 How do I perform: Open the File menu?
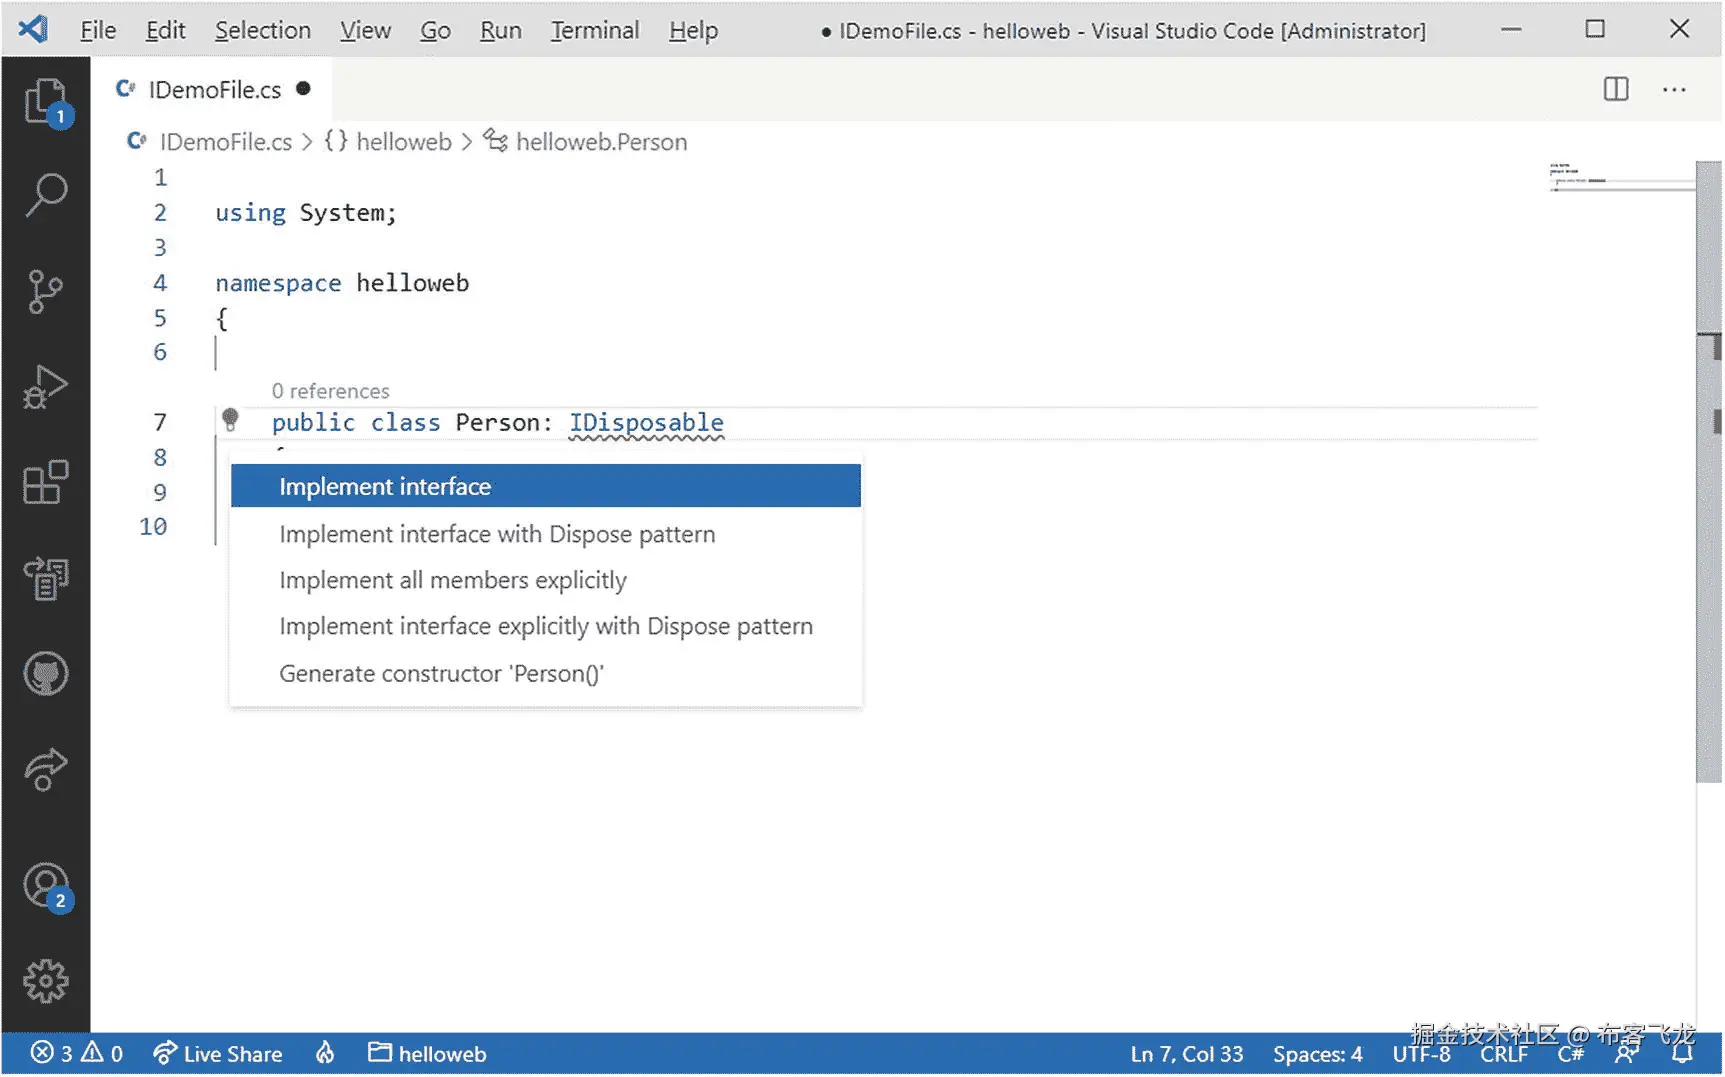tap(98, 30)
